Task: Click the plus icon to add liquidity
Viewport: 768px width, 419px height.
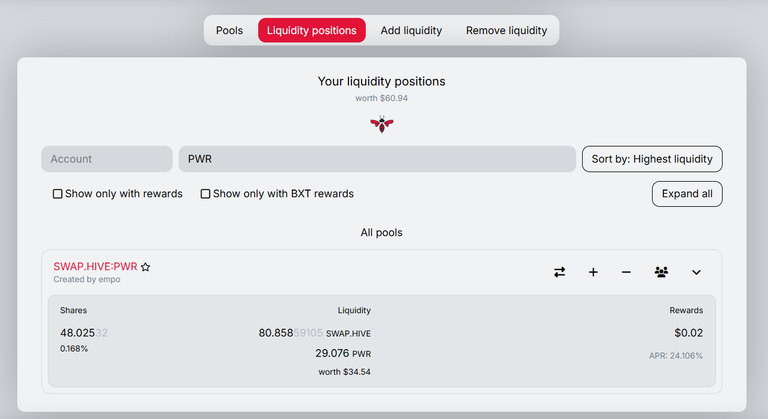Action: 593,272
